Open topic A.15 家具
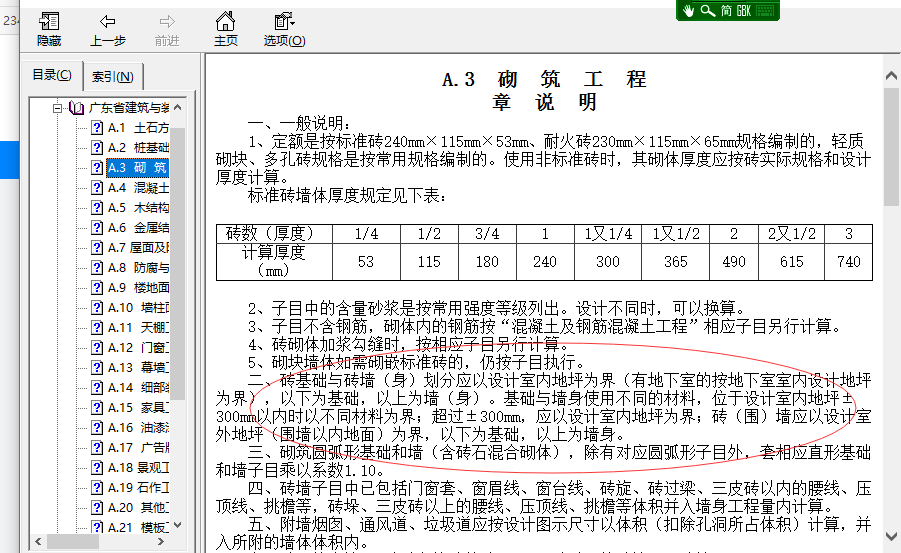Viewport: 901px width, 553px height. pyautogui.click(x=138, y=408)
